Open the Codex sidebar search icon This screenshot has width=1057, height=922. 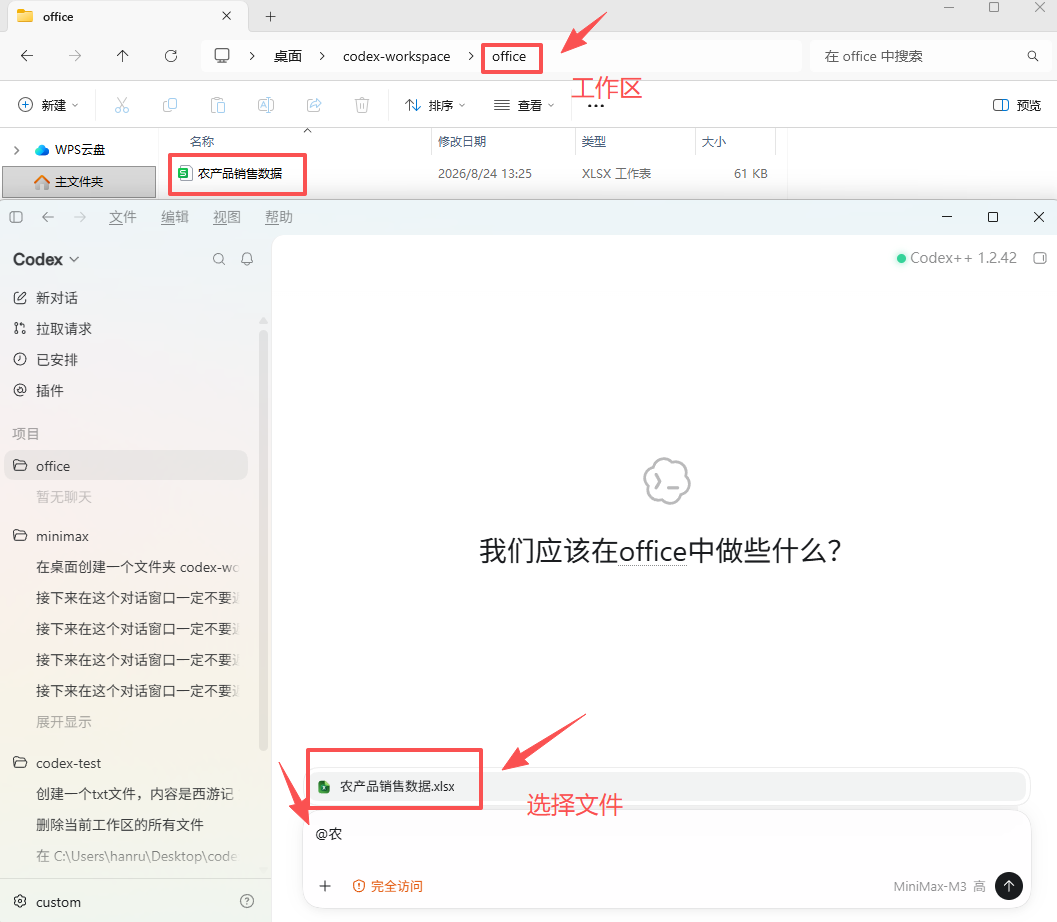[x=219, y=259]
